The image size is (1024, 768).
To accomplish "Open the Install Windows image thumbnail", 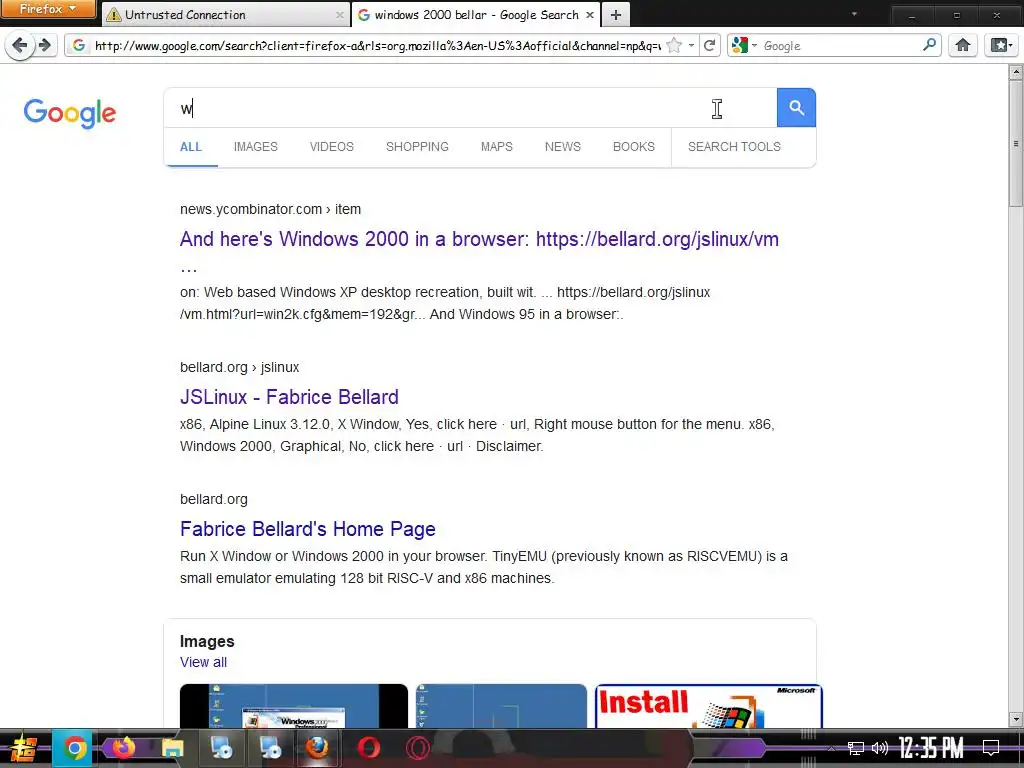I will pos(709,706).
